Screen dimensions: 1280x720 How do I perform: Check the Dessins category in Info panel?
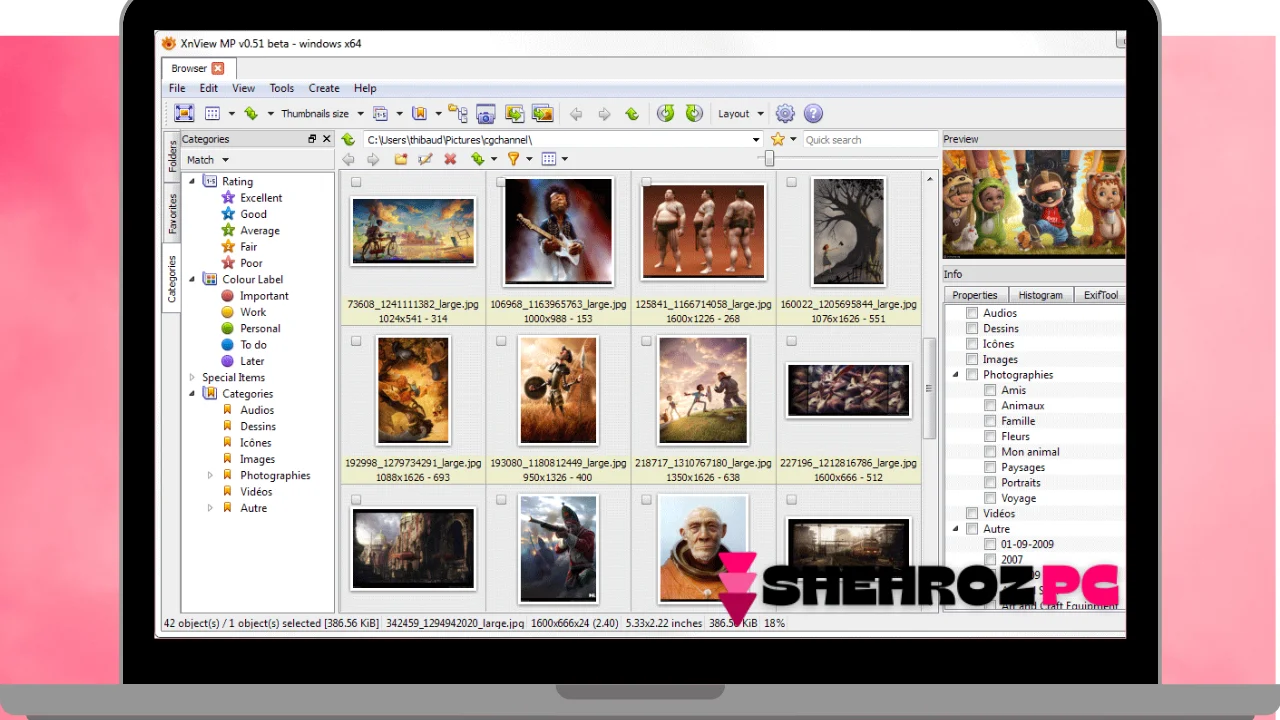click(971, 328)
